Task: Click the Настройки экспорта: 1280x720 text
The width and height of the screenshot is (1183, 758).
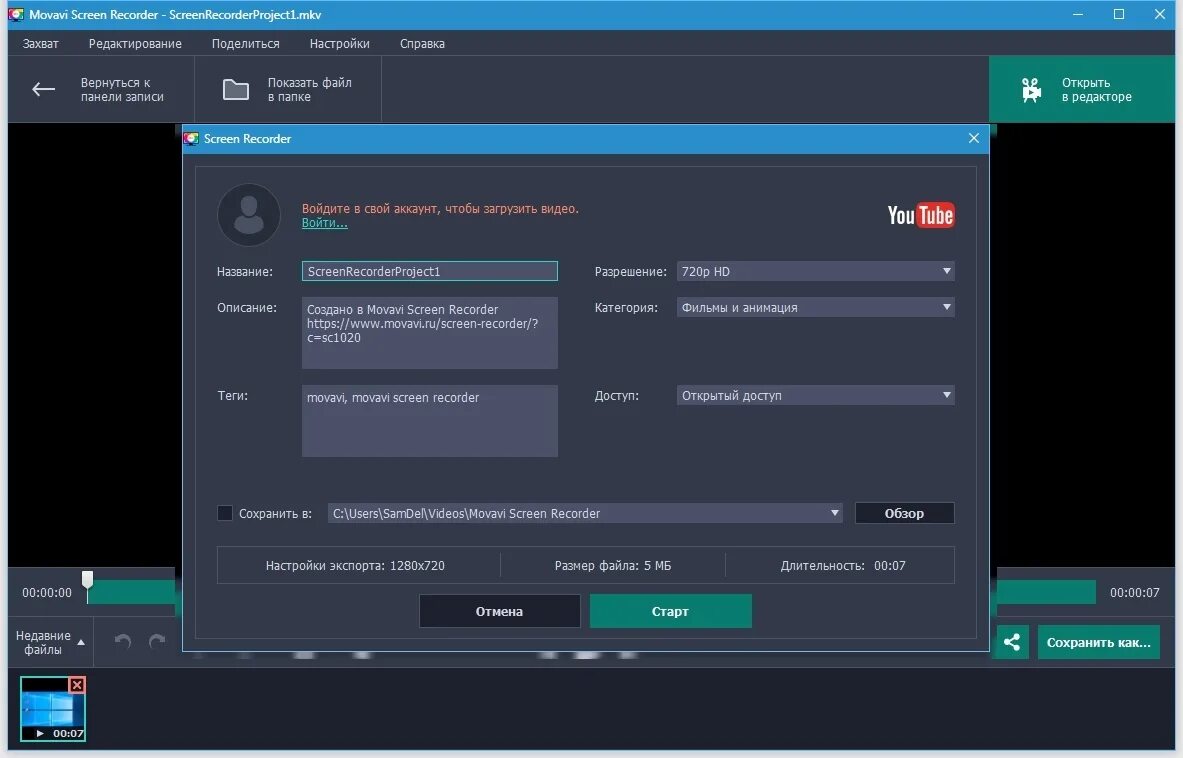Action: (x=355, y=566)
